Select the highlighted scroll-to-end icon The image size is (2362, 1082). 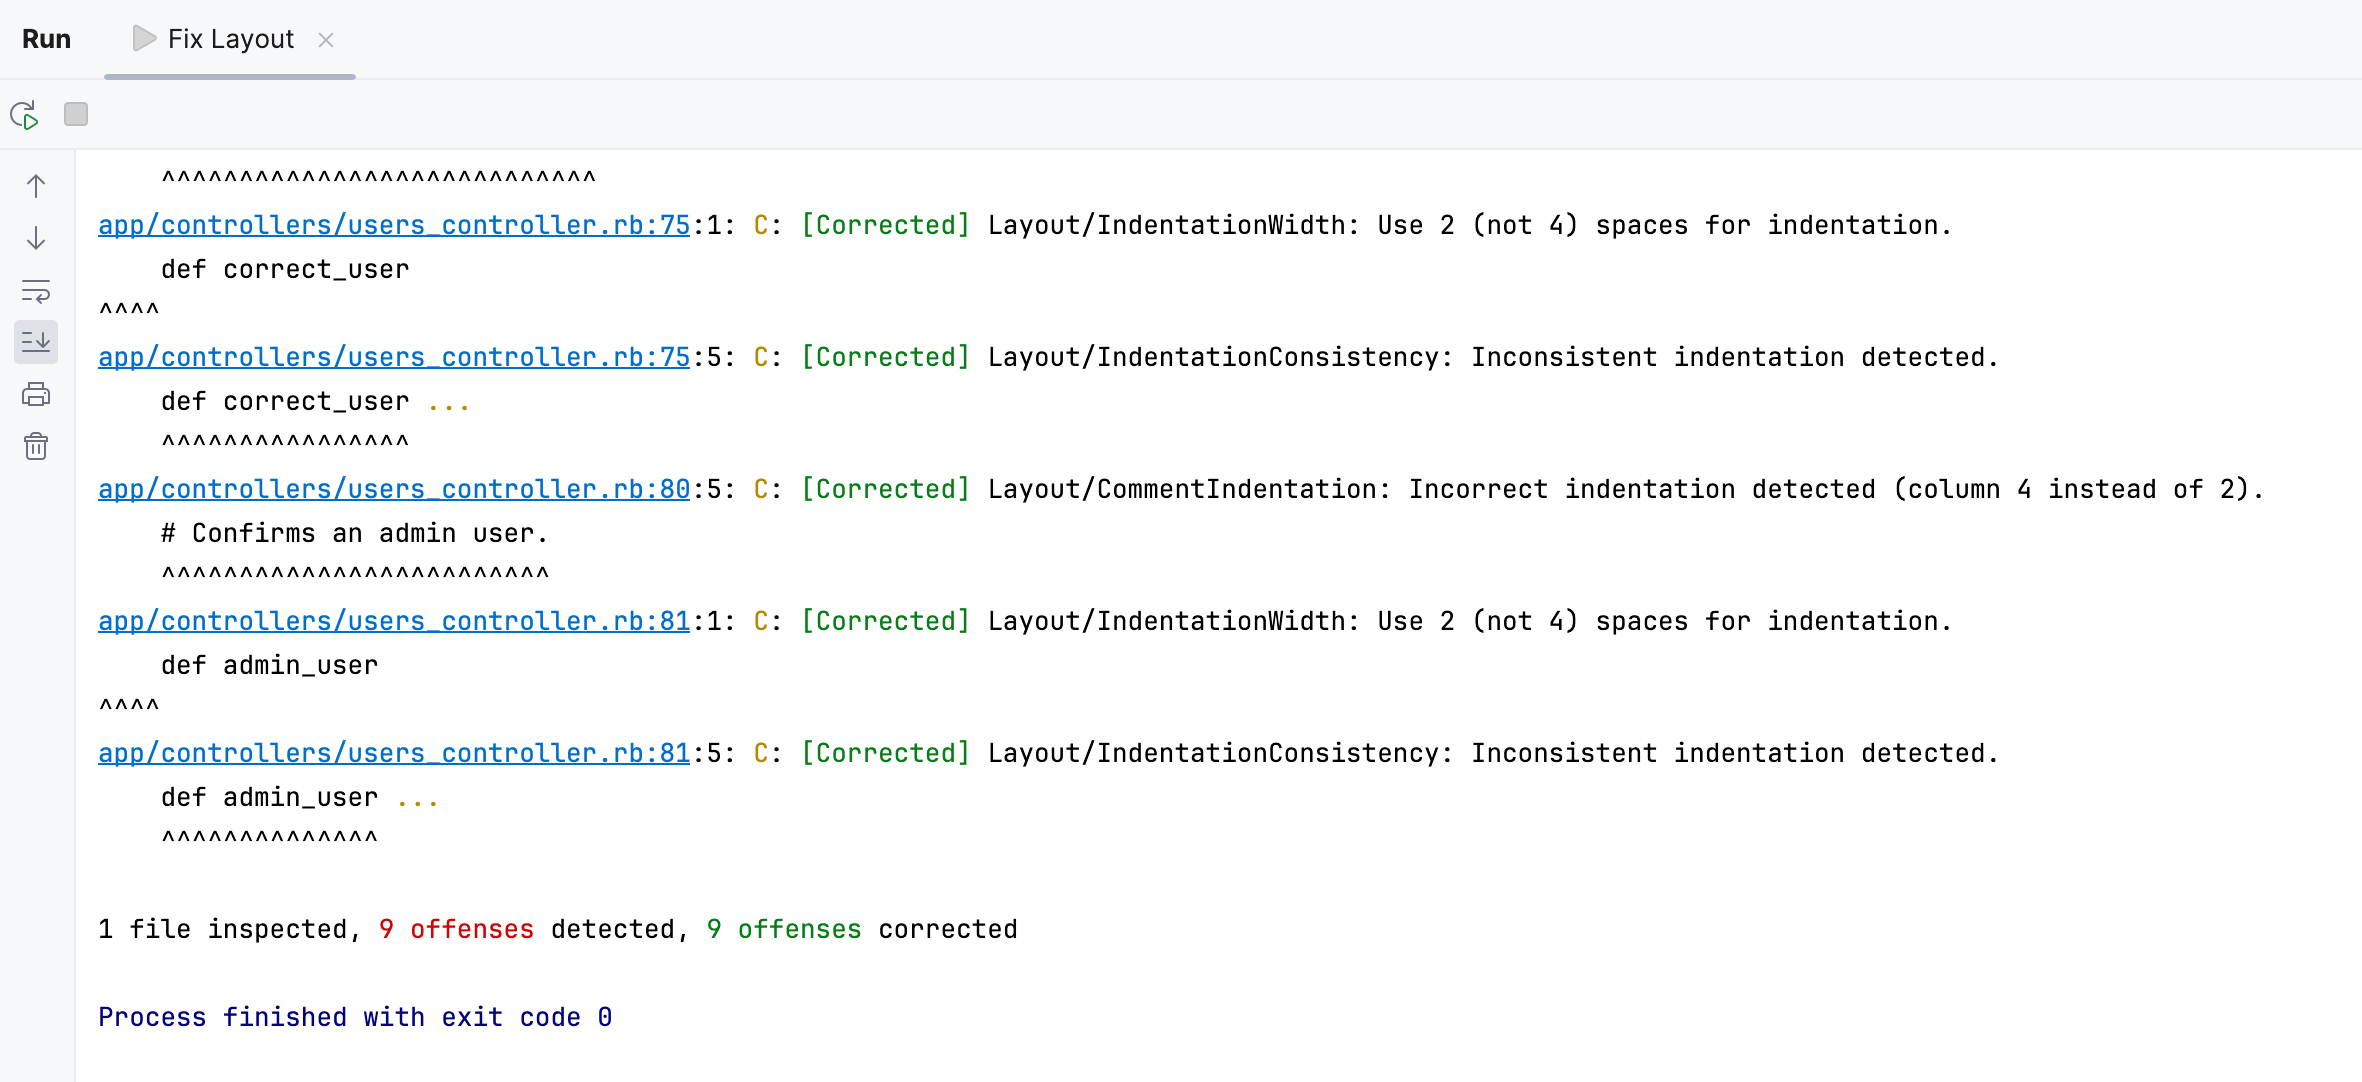click(36, 341)
